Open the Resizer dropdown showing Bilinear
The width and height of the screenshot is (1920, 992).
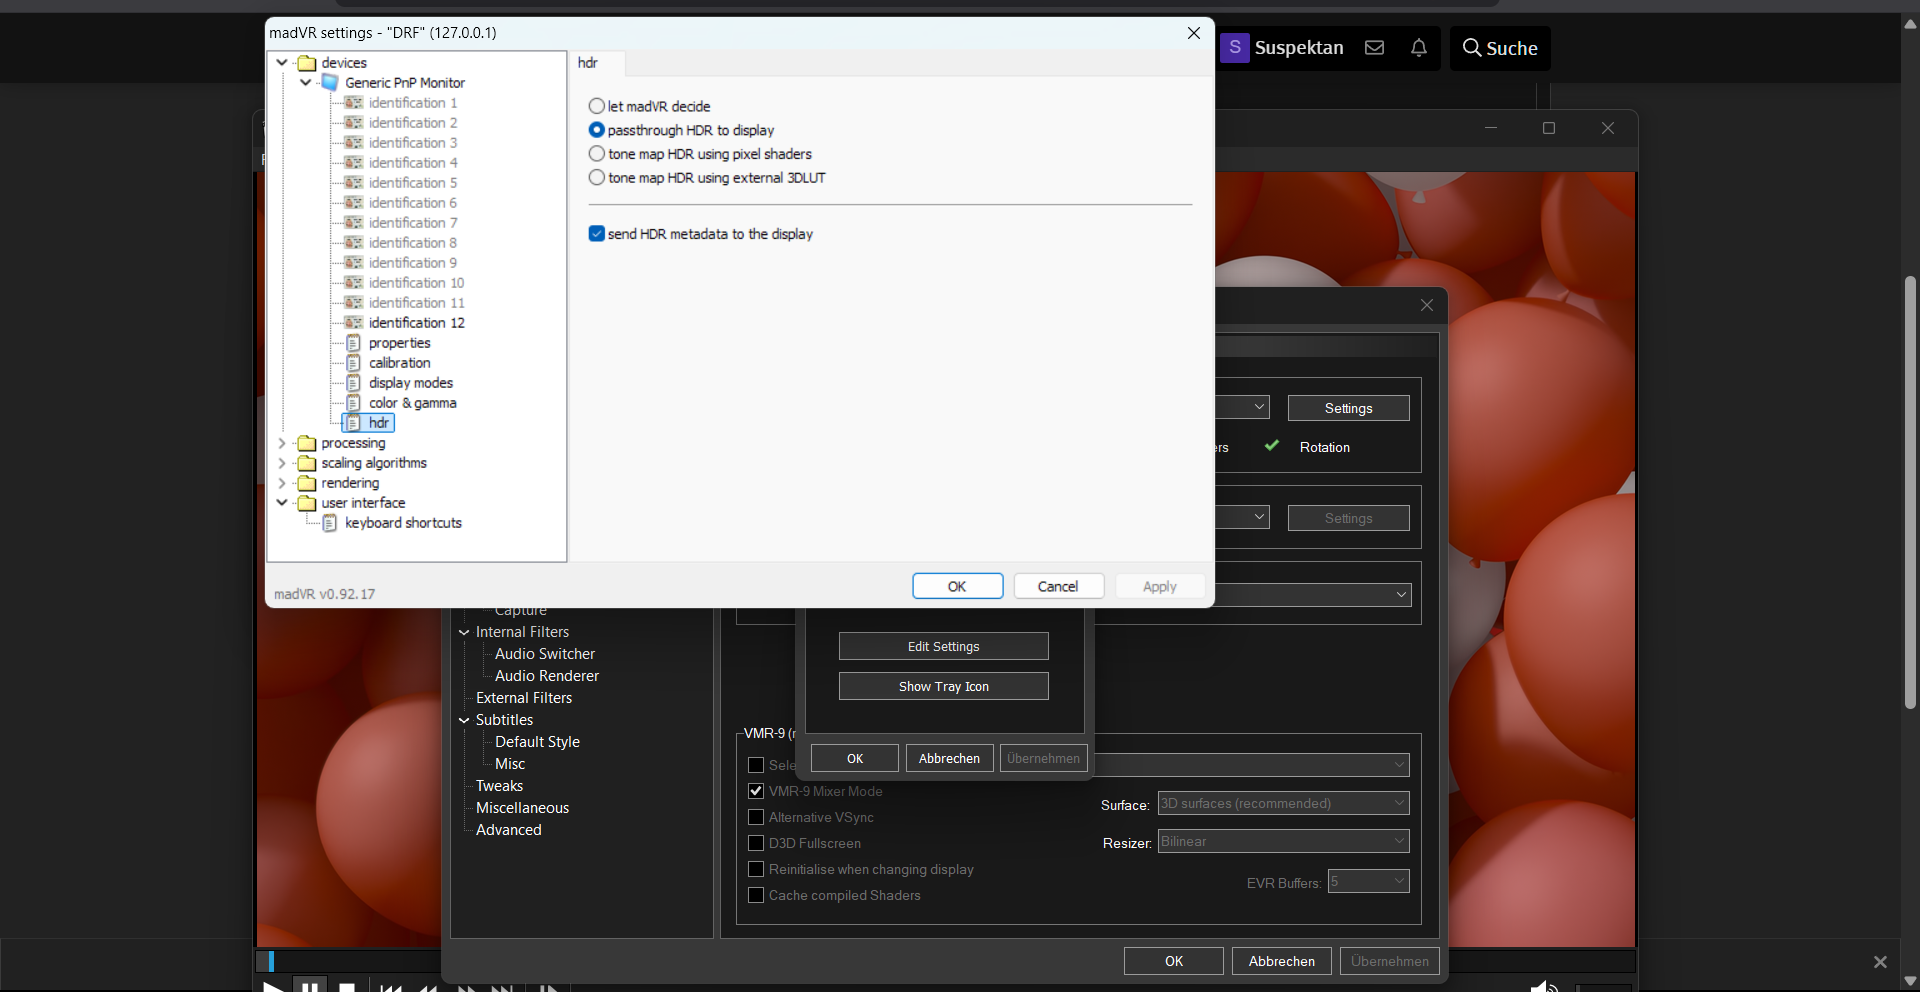pos(1283,841)
